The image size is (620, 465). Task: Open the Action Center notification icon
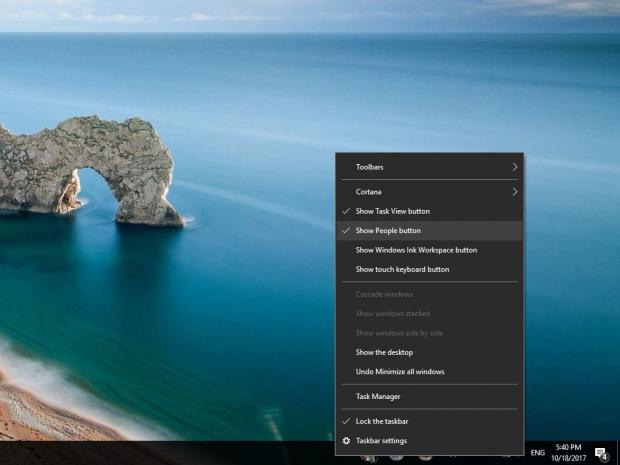click(602, 453)
